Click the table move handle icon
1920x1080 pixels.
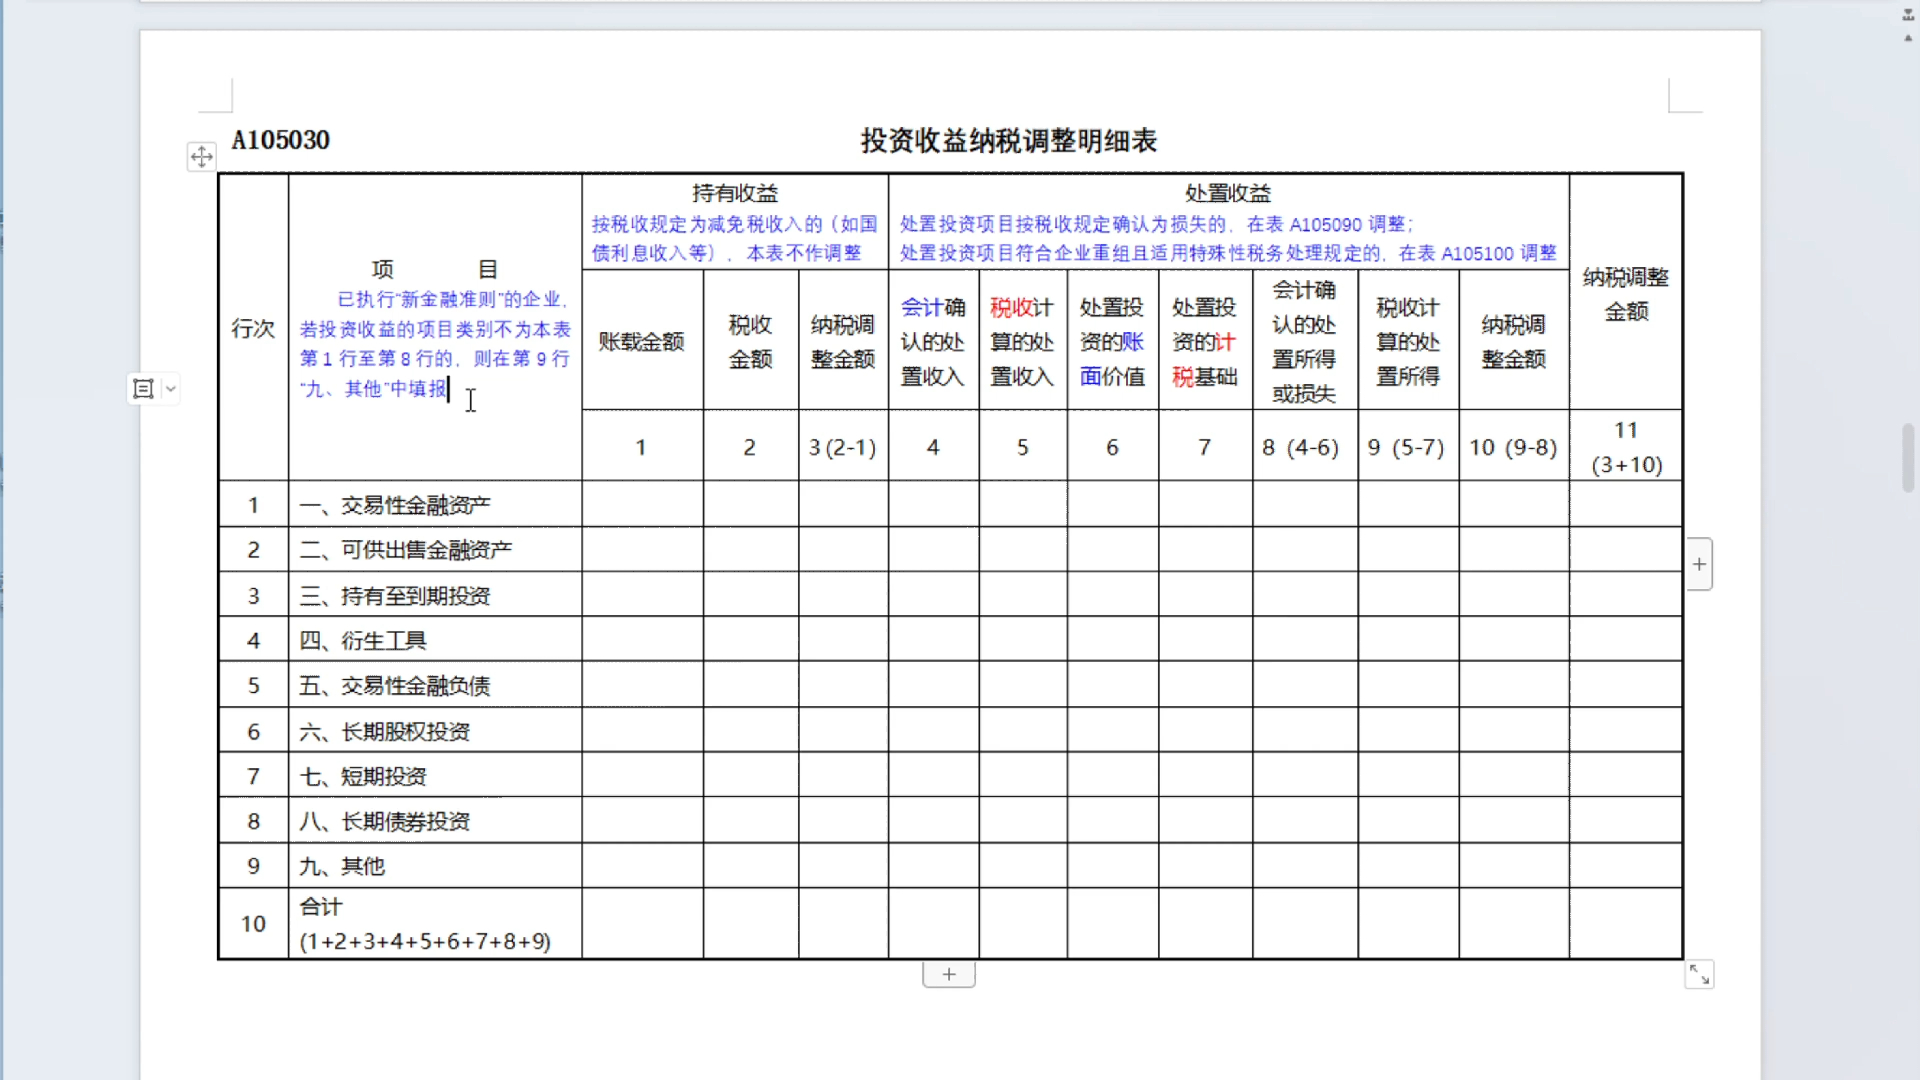tap(201, 157)
